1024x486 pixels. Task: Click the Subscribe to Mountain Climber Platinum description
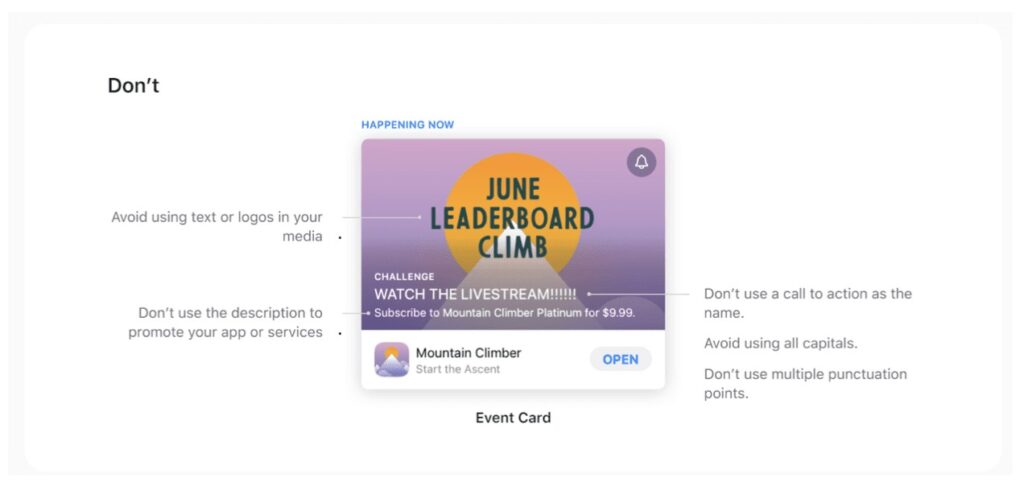point(504,313)
